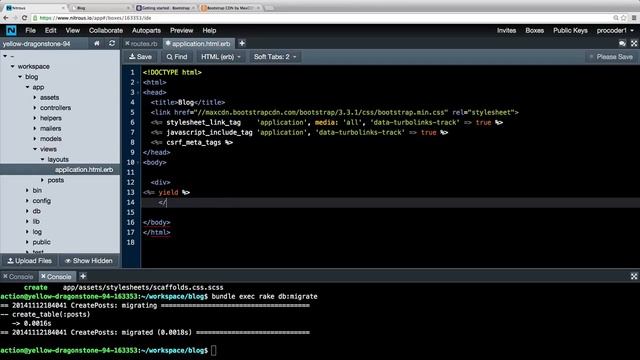Open the HTML (erb) language dropdown
This screenshot has width=640, height=360.
click(x=220, y=57)
